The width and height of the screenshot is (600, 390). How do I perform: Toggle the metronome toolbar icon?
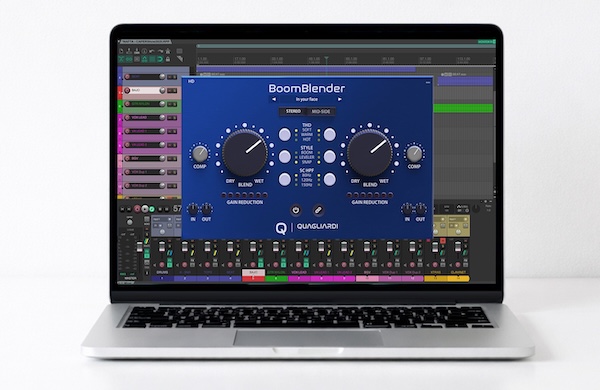click(168, 51)
